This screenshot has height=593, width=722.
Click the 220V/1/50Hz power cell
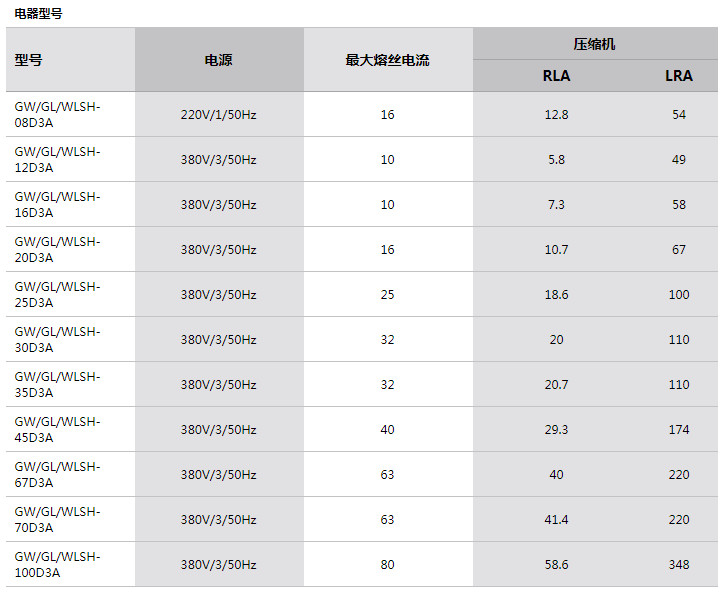pos(218,115)
